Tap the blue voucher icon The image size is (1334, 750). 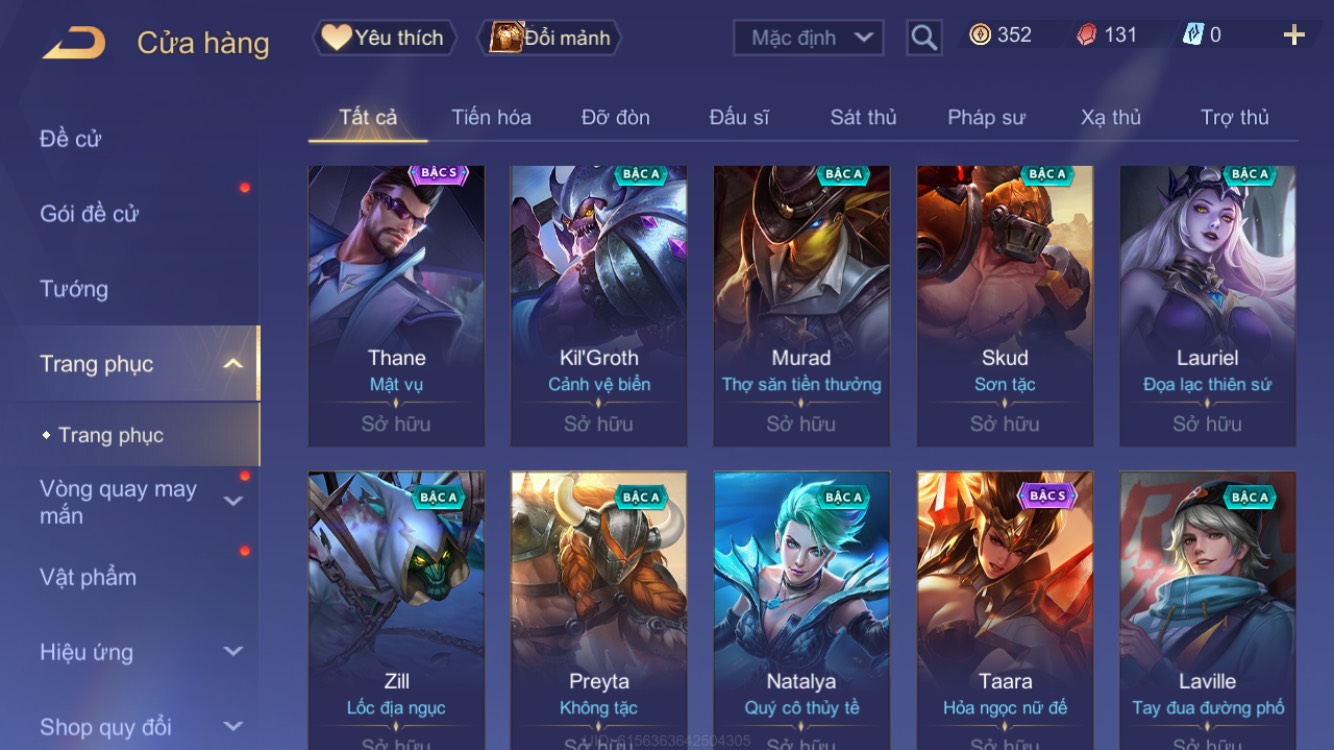point(1193,35)
